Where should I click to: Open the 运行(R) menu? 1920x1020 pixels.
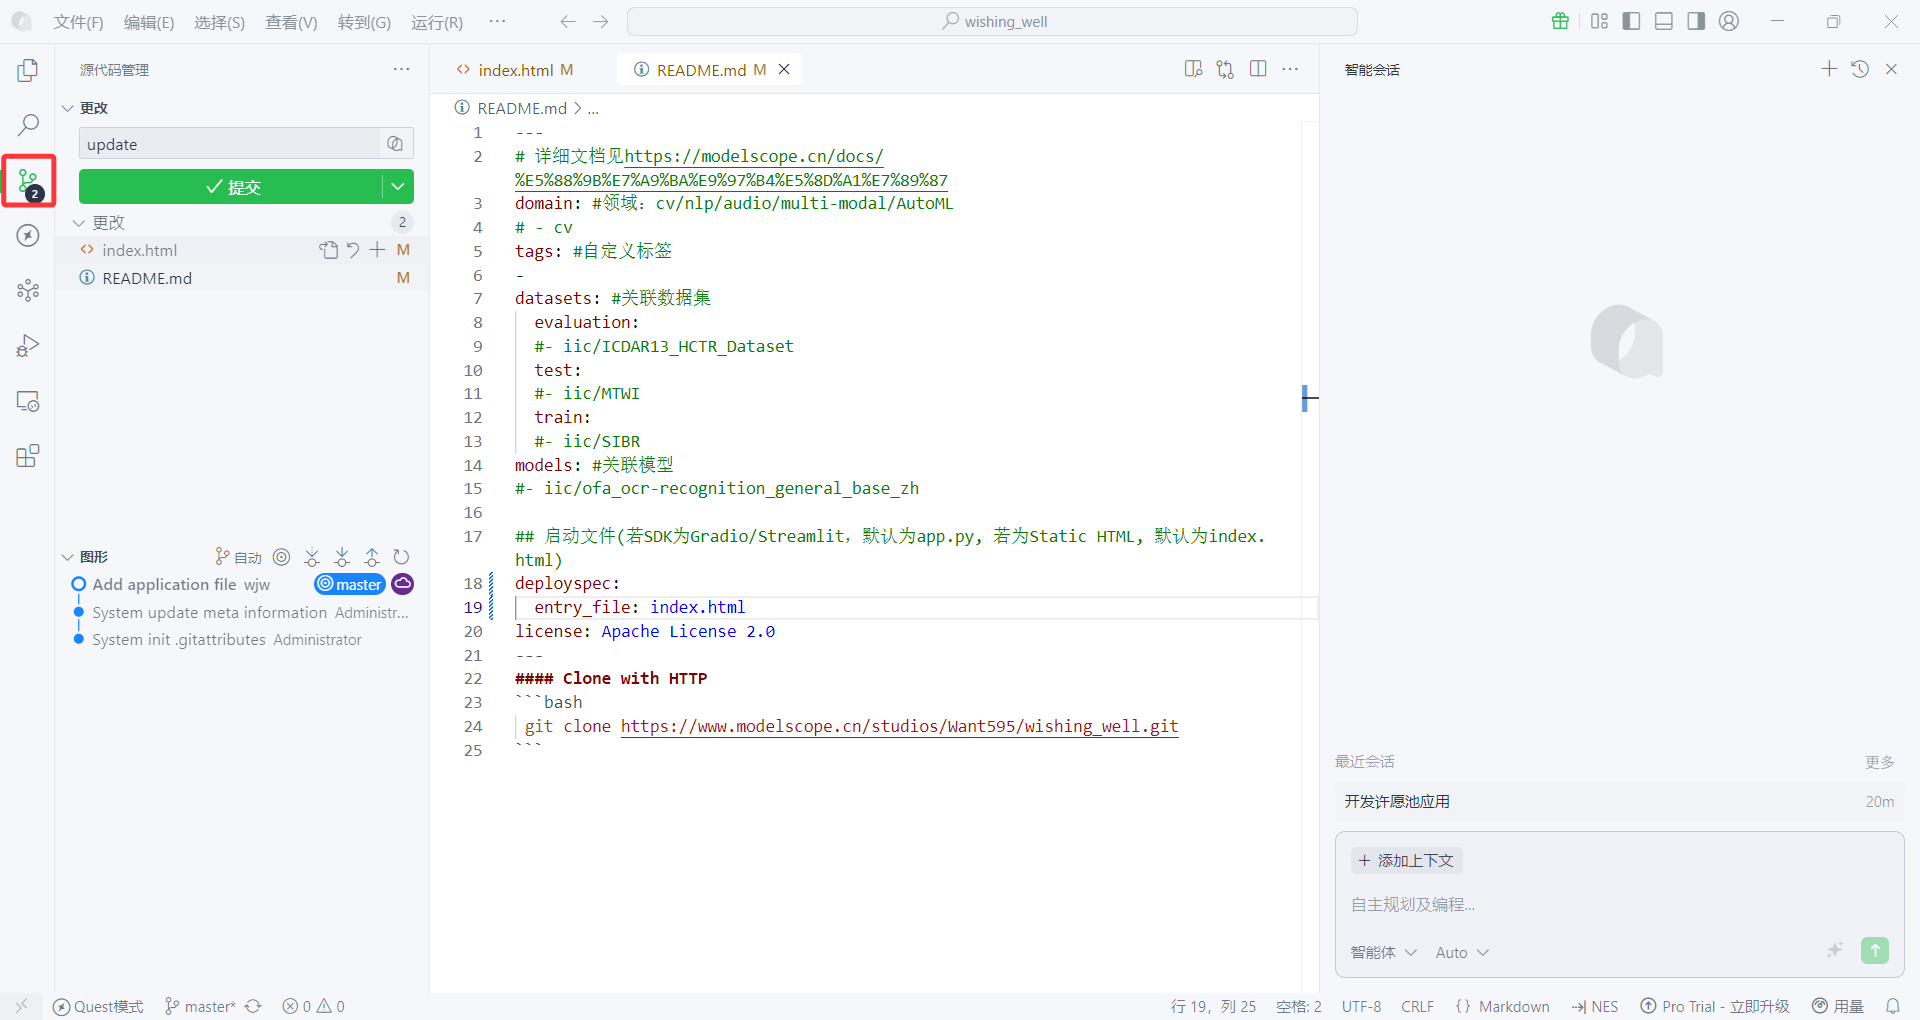tap(437, 22)
